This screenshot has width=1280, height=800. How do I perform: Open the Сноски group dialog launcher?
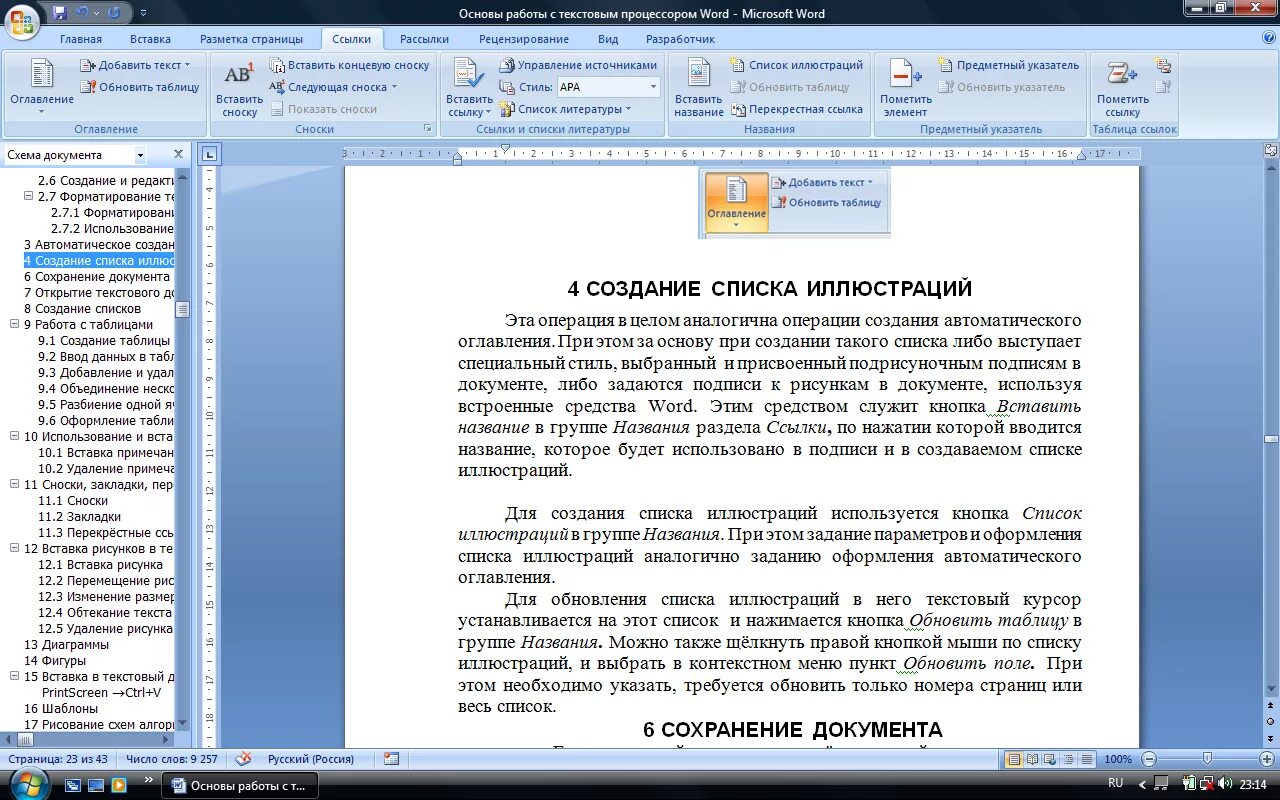[x=428, y=129]
